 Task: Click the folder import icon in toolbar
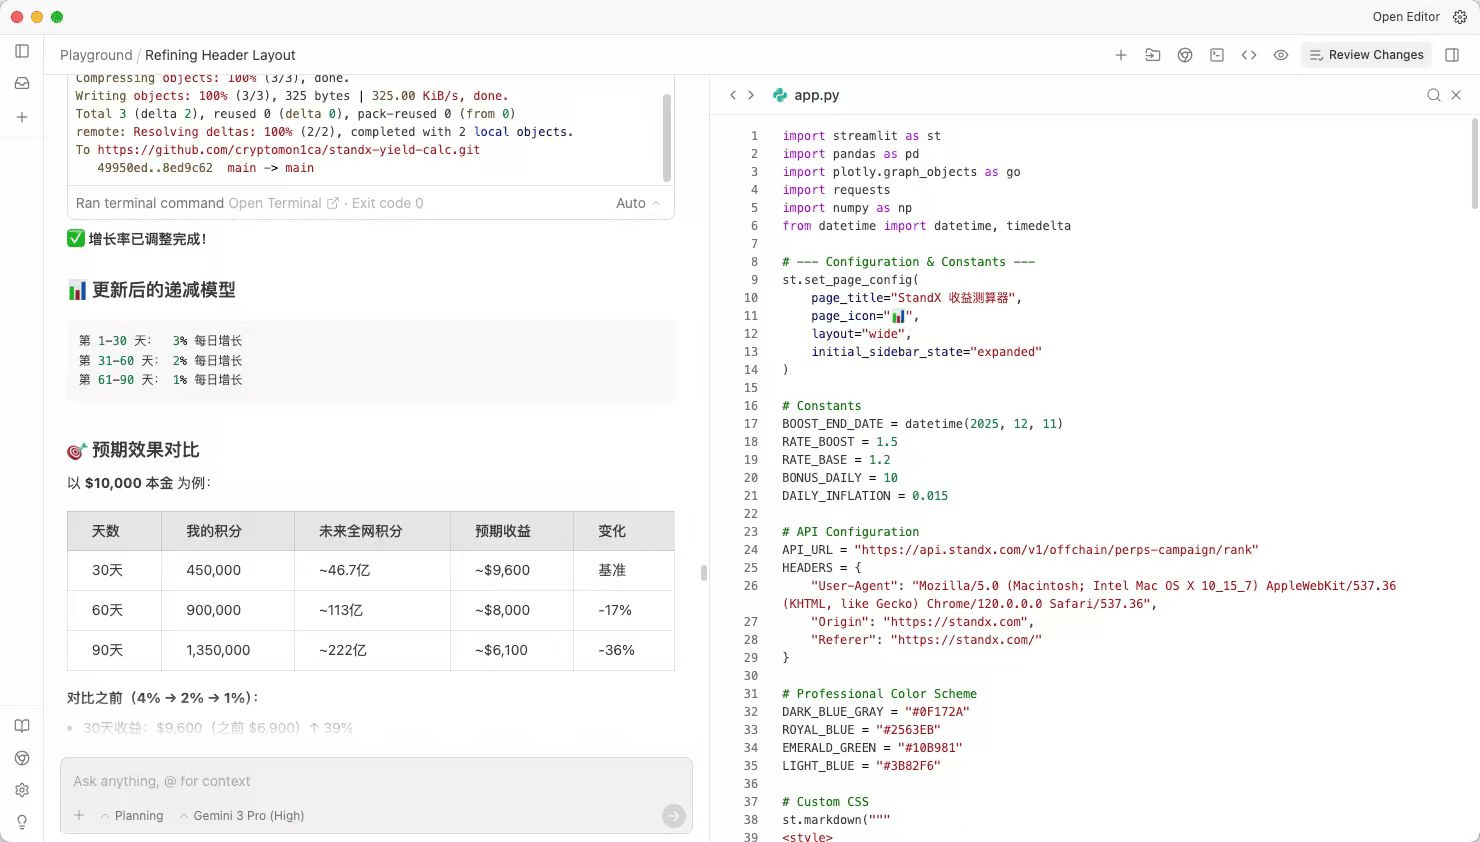coord(1153,55)
